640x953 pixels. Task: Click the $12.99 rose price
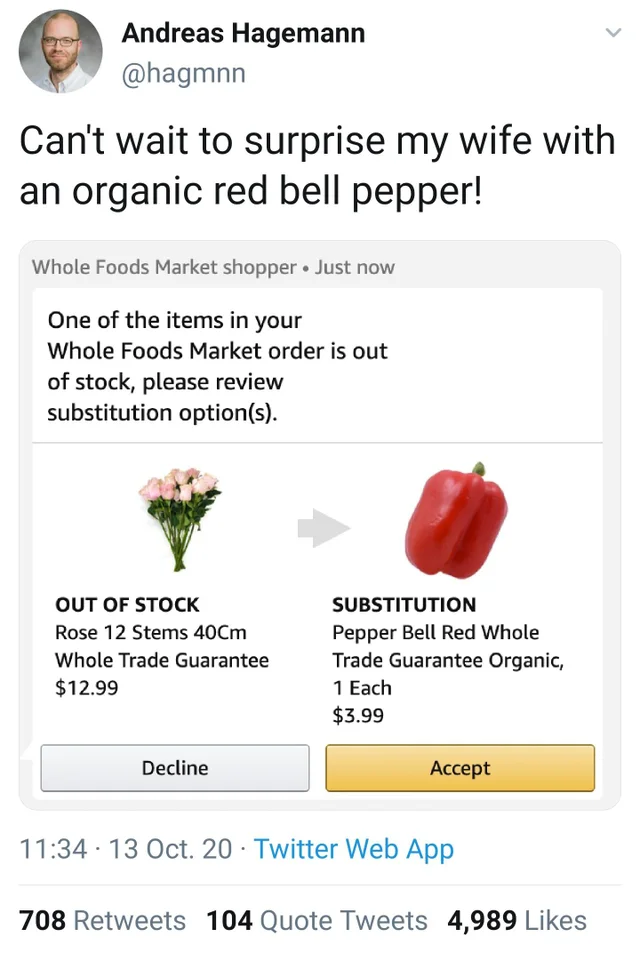[86, 688]
